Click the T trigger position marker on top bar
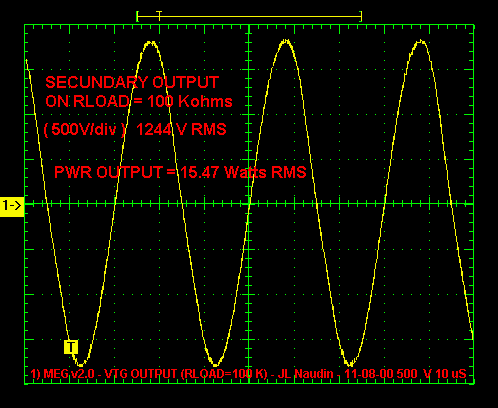Screen dimensions: 498x408 pos(159,16)
